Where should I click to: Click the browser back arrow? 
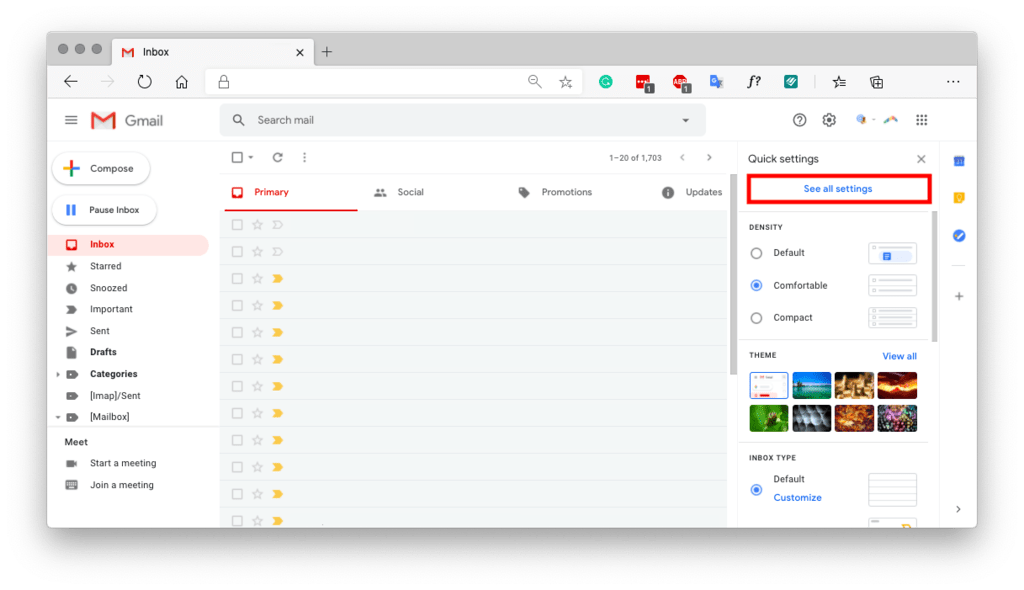tap(71, 82)
